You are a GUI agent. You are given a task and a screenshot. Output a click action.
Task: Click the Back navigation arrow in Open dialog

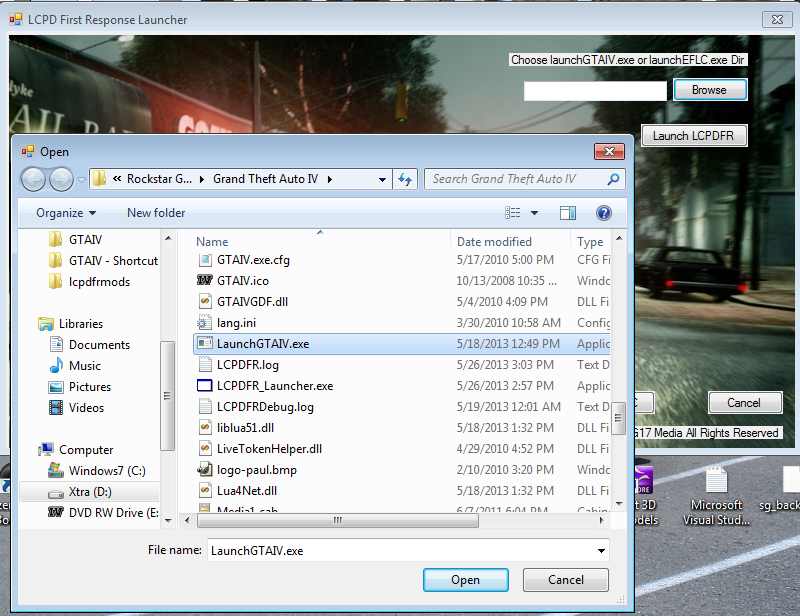pyautogui.click(x=33, y=179)
